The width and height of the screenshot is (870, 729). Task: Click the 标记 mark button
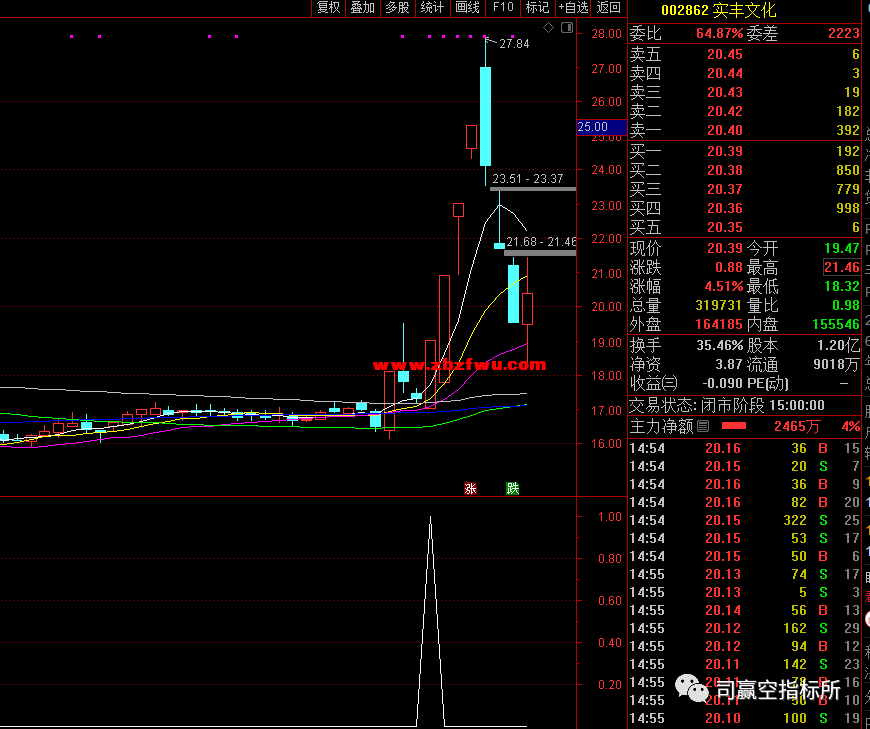(x=538, y=8)
